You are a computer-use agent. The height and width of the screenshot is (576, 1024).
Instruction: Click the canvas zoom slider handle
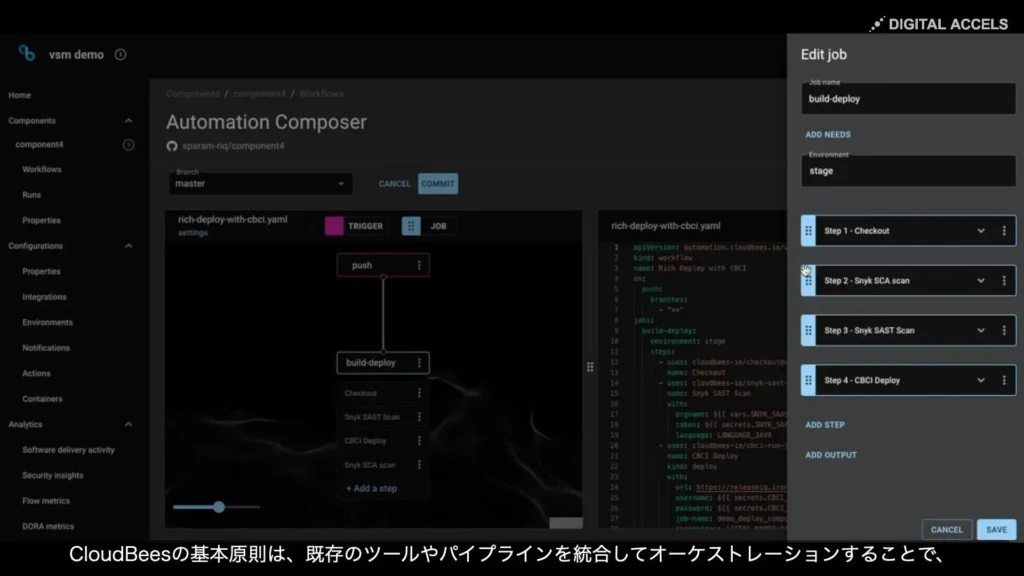[219, 507]
